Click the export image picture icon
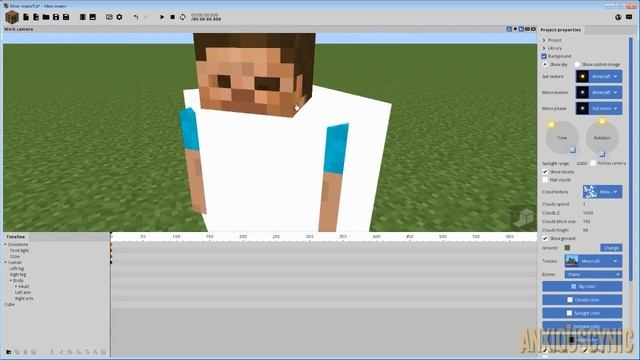The image size is (640, 360). coord(93,17)
